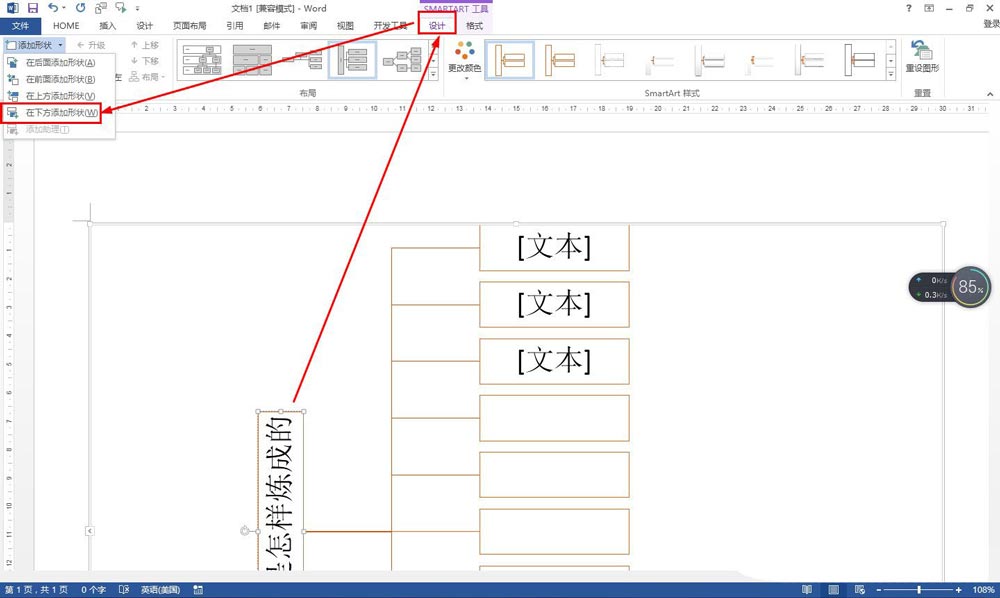Open the 布局 layout dropdown in Create Graphic
Image resolution: width=1000 pixels, height=598 pixels.
pos(150,77)
